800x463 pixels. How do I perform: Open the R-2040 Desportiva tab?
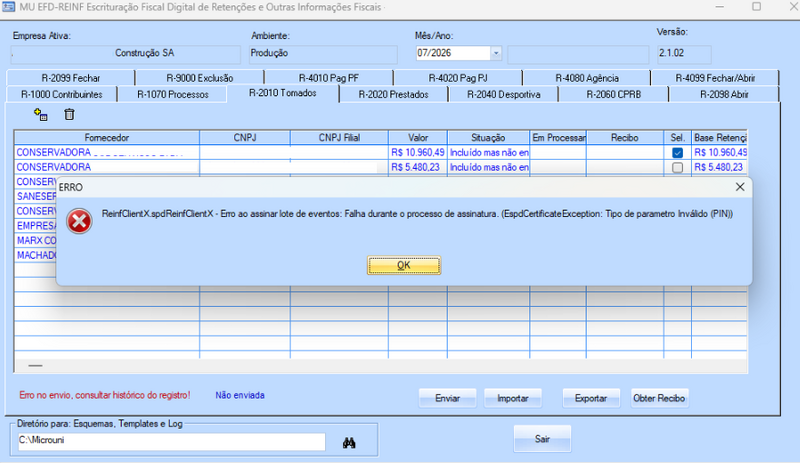pyautogui.click(x=504, y=94)
